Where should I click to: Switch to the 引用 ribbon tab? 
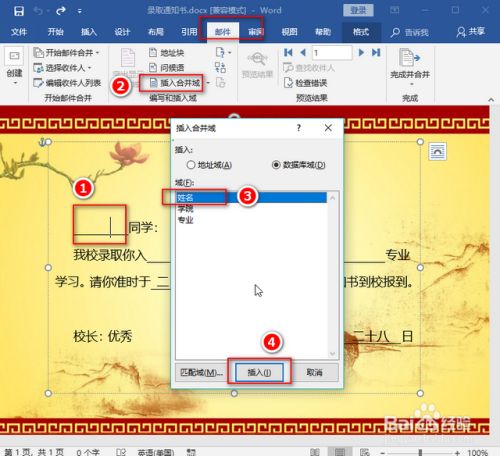(189, 32)
